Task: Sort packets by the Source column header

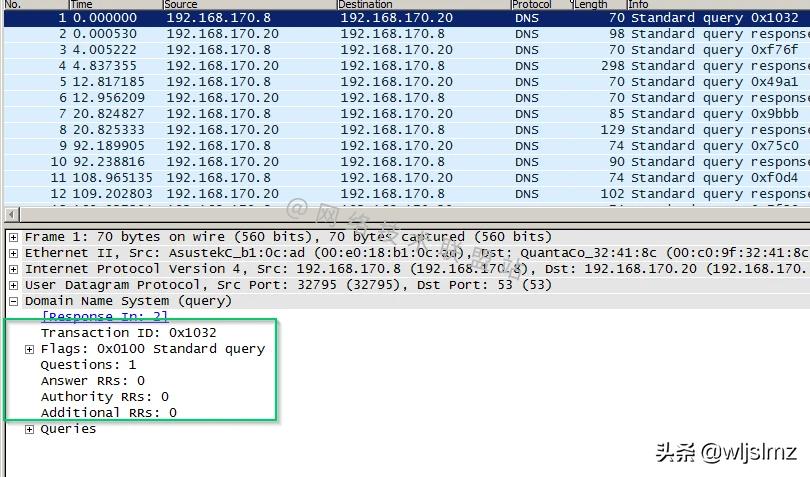Action: pos(249,5)
